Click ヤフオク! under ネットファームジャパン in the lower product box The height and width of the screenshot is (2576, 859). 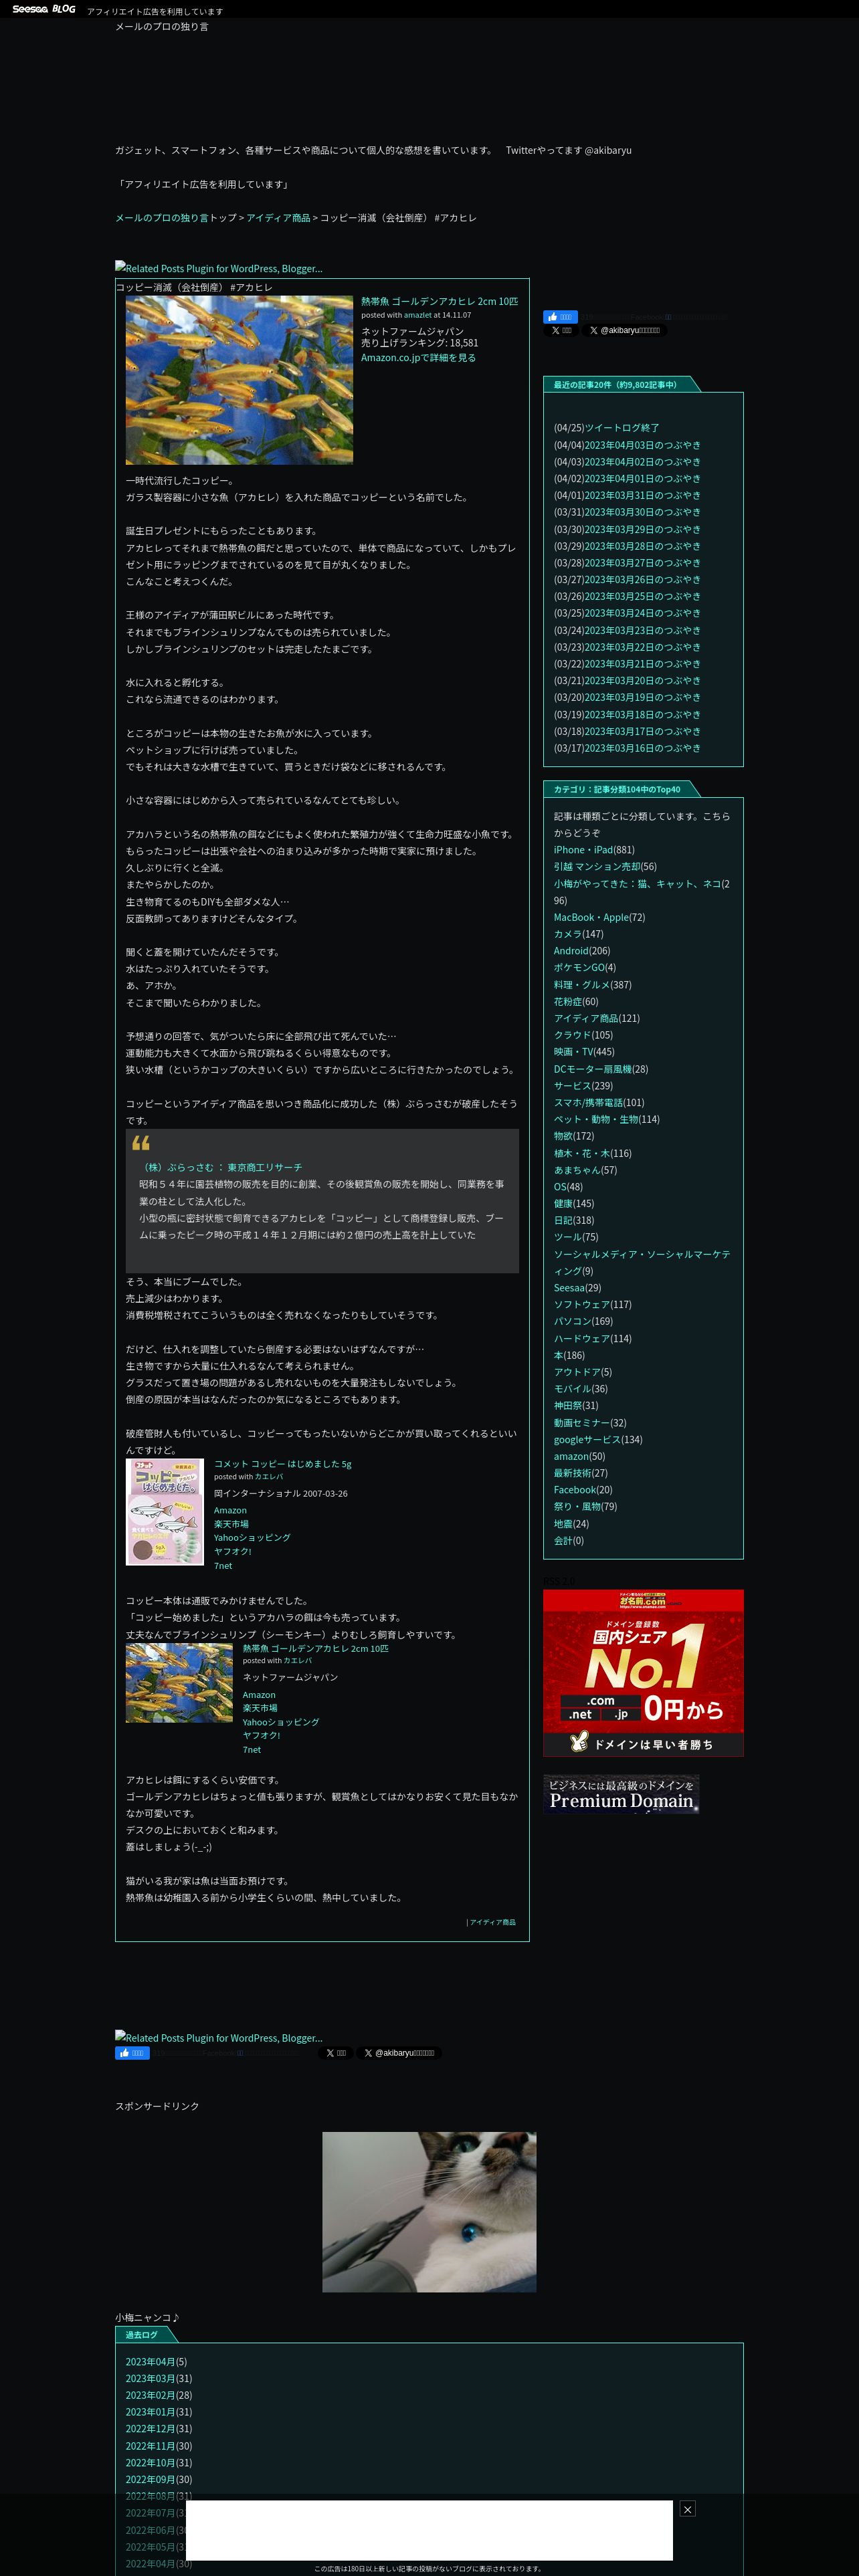(x=261, y=1735)
